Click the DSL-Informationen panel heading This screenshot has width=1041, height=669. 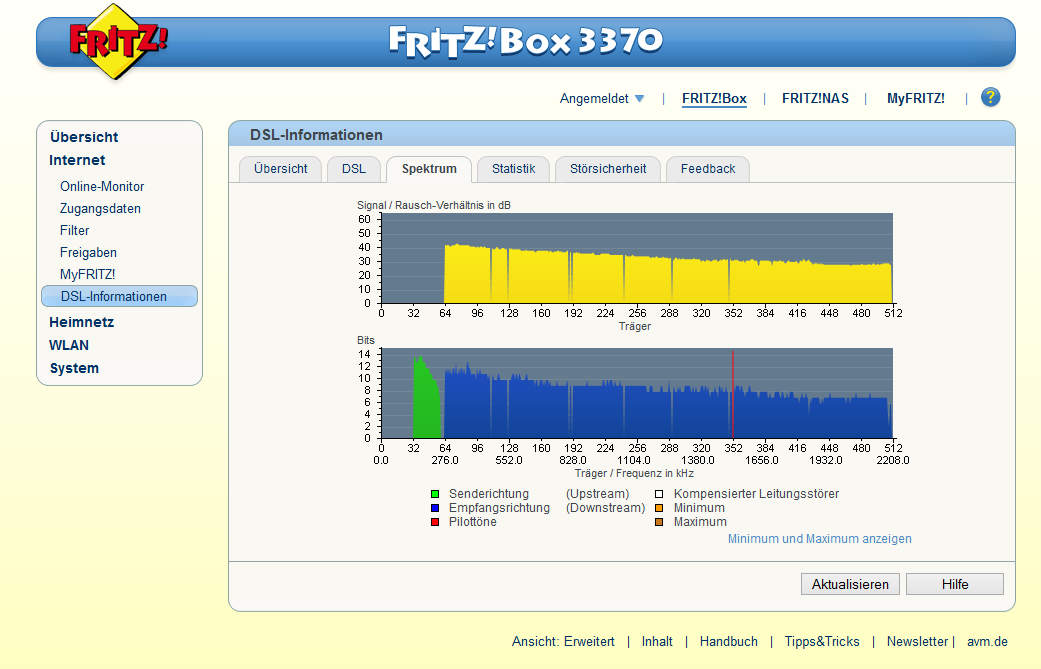pos(316,135)
